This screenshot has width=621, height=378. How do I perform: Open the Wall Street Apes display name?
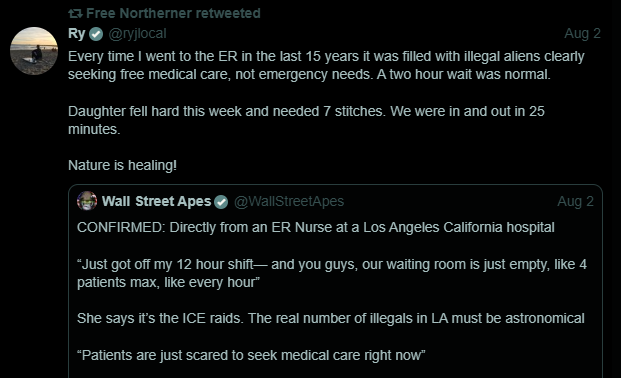tap(156, 201)
